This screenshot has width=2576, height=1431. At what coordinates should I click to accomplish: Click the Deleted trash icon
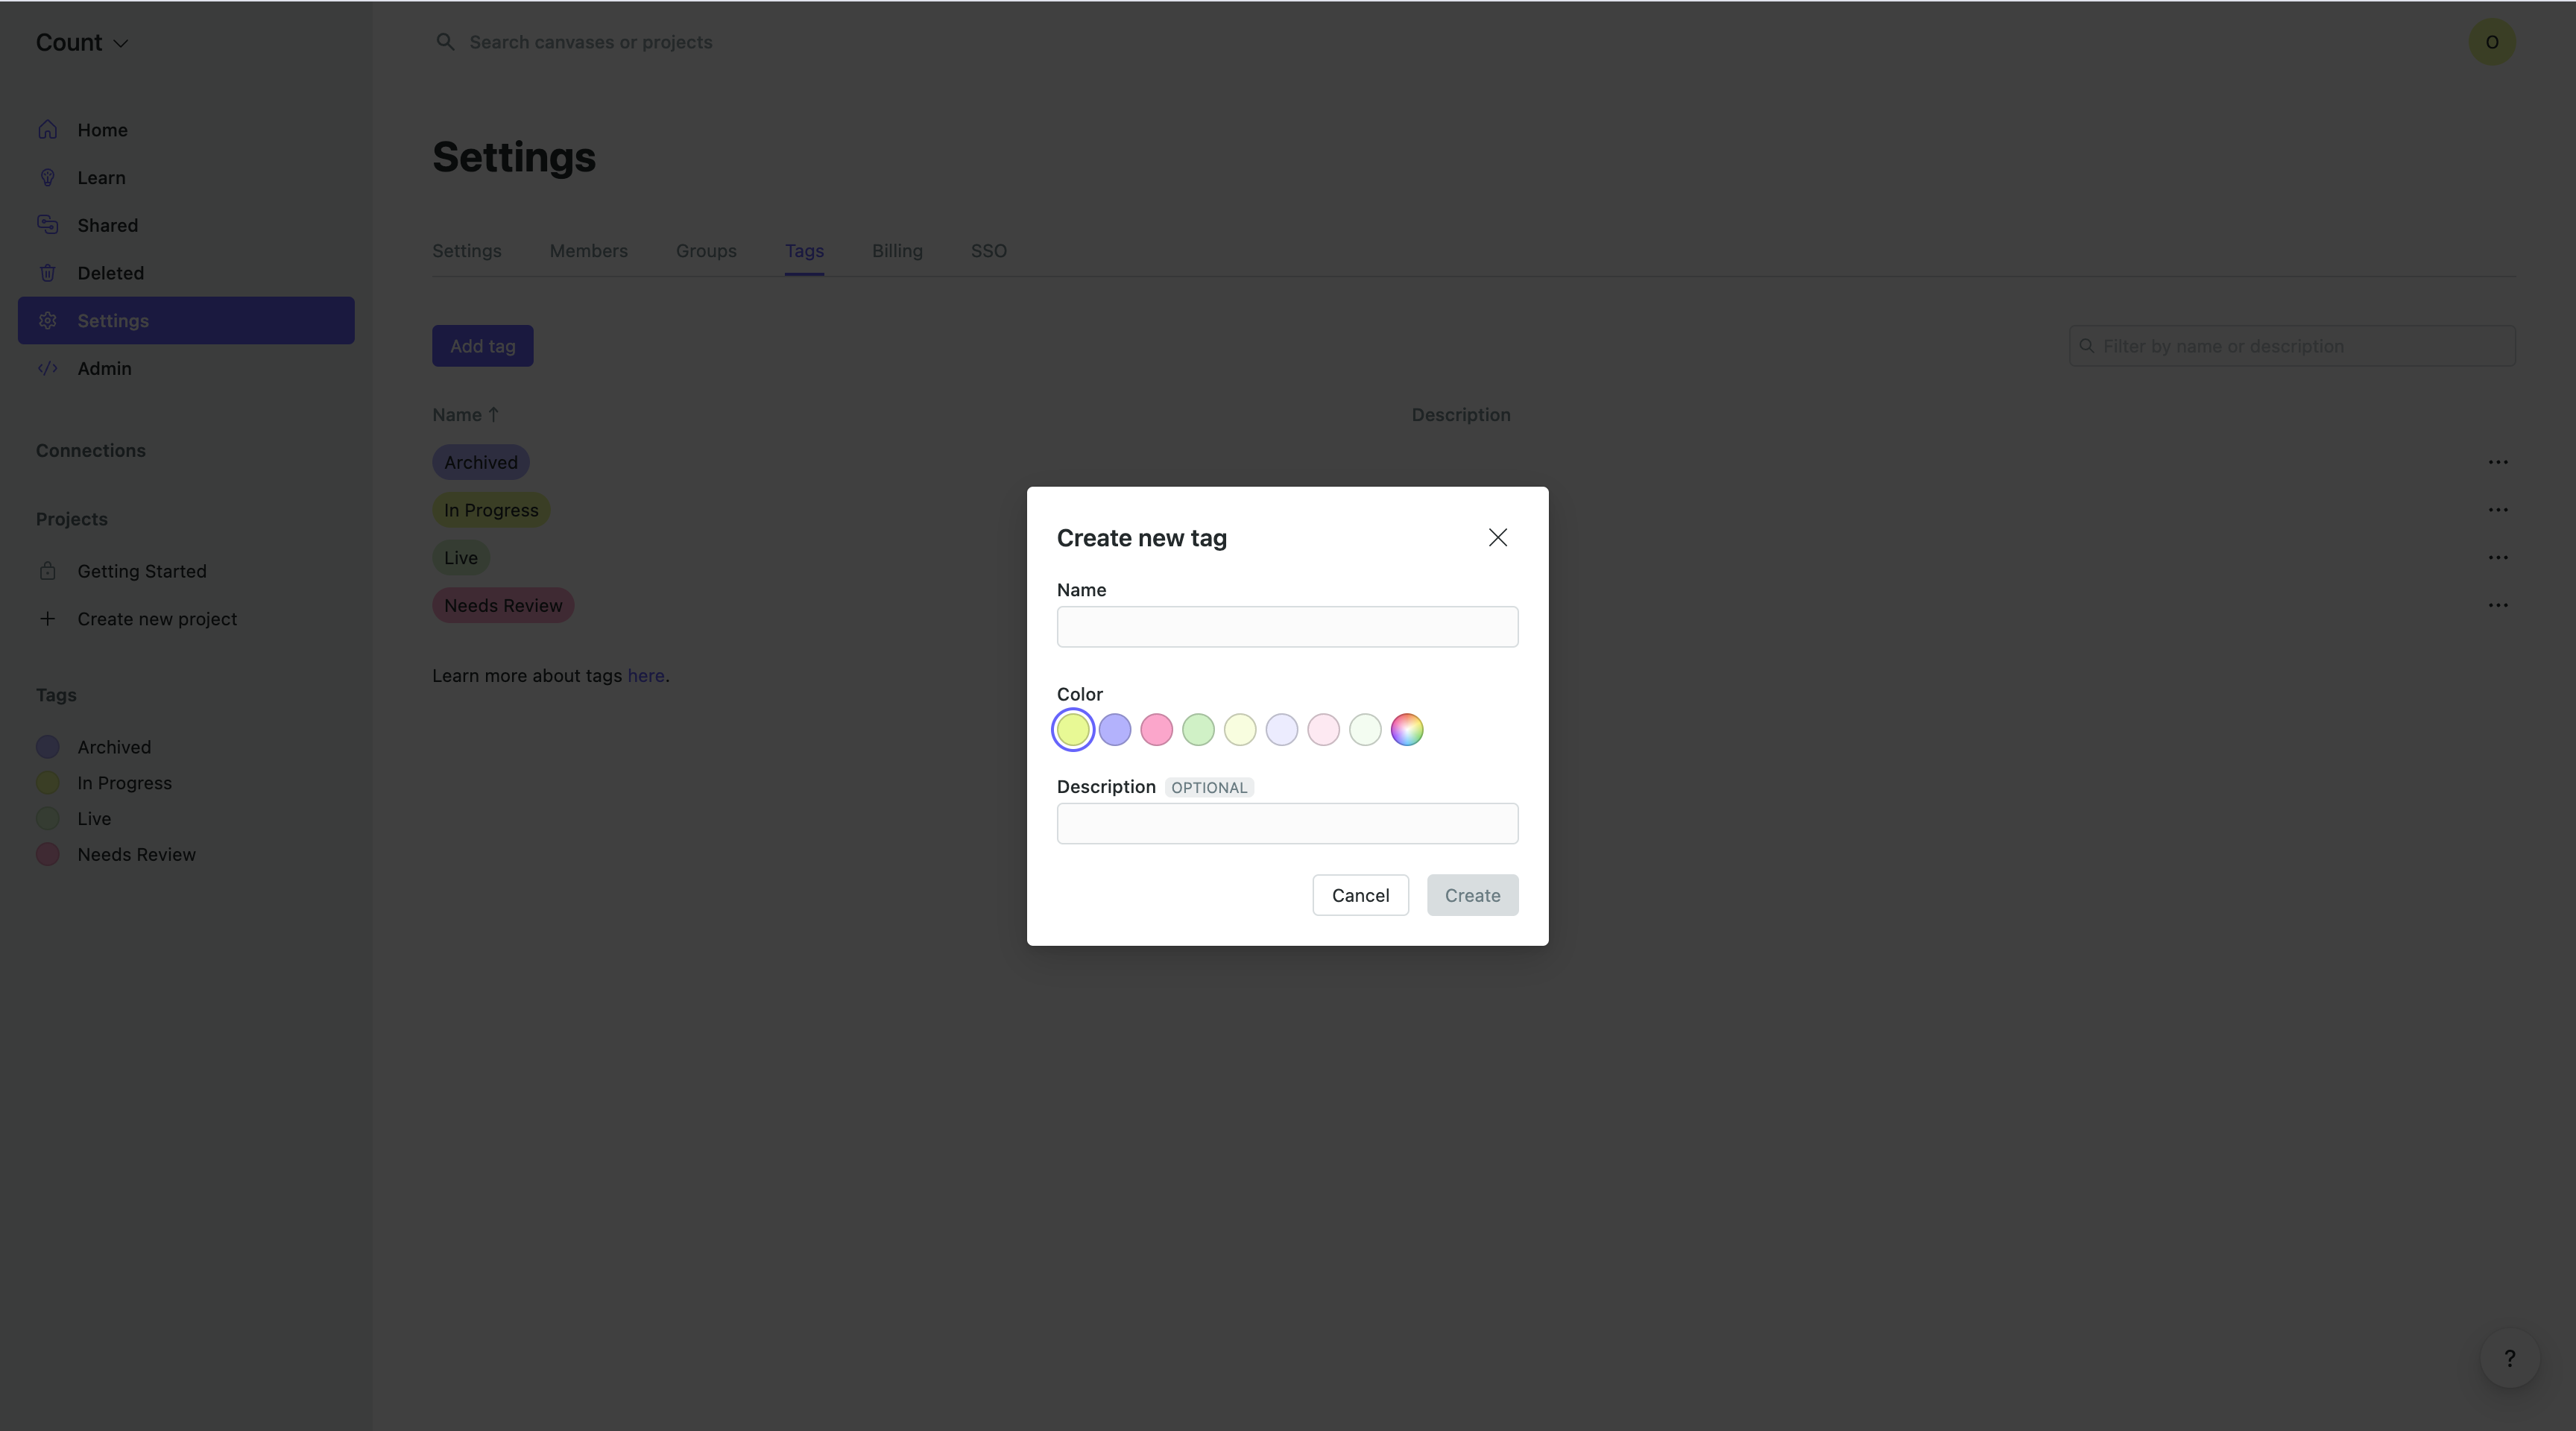tap(47, 273)
